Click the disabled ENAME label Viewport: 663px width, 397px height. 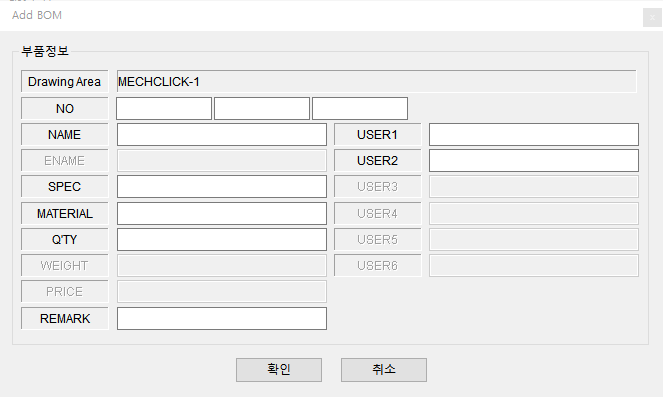tap(65, 161)
